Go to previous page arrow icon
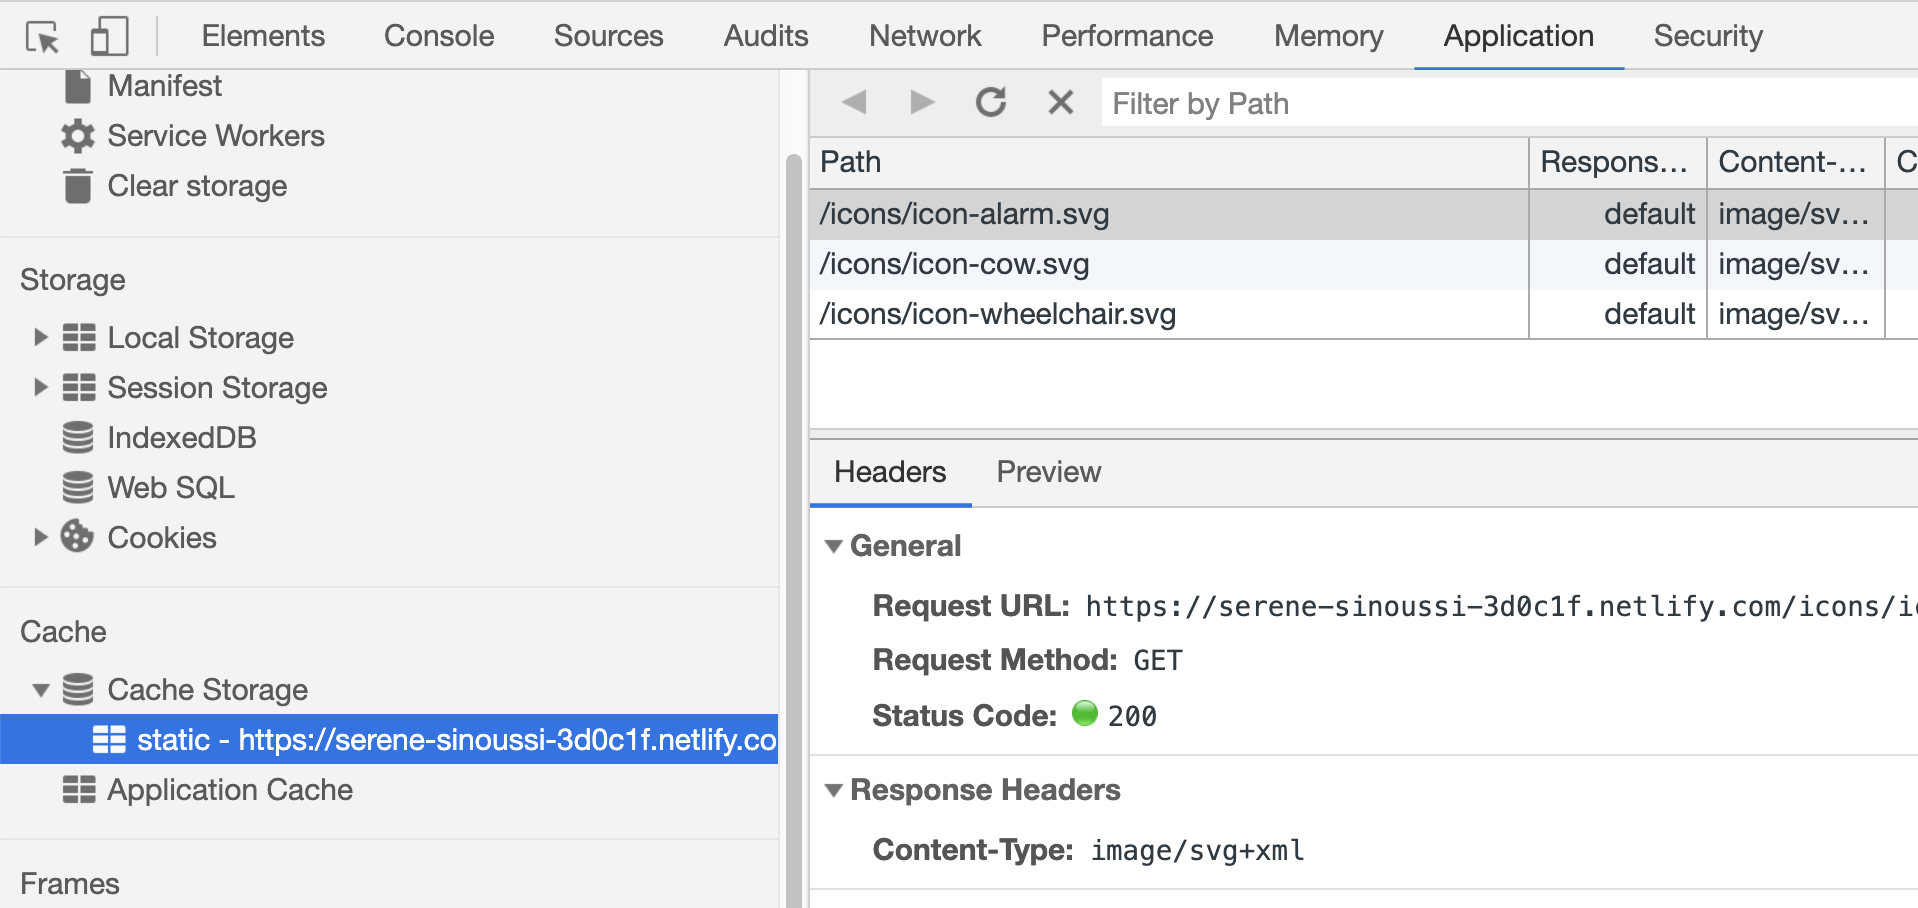 click(854, 102)
